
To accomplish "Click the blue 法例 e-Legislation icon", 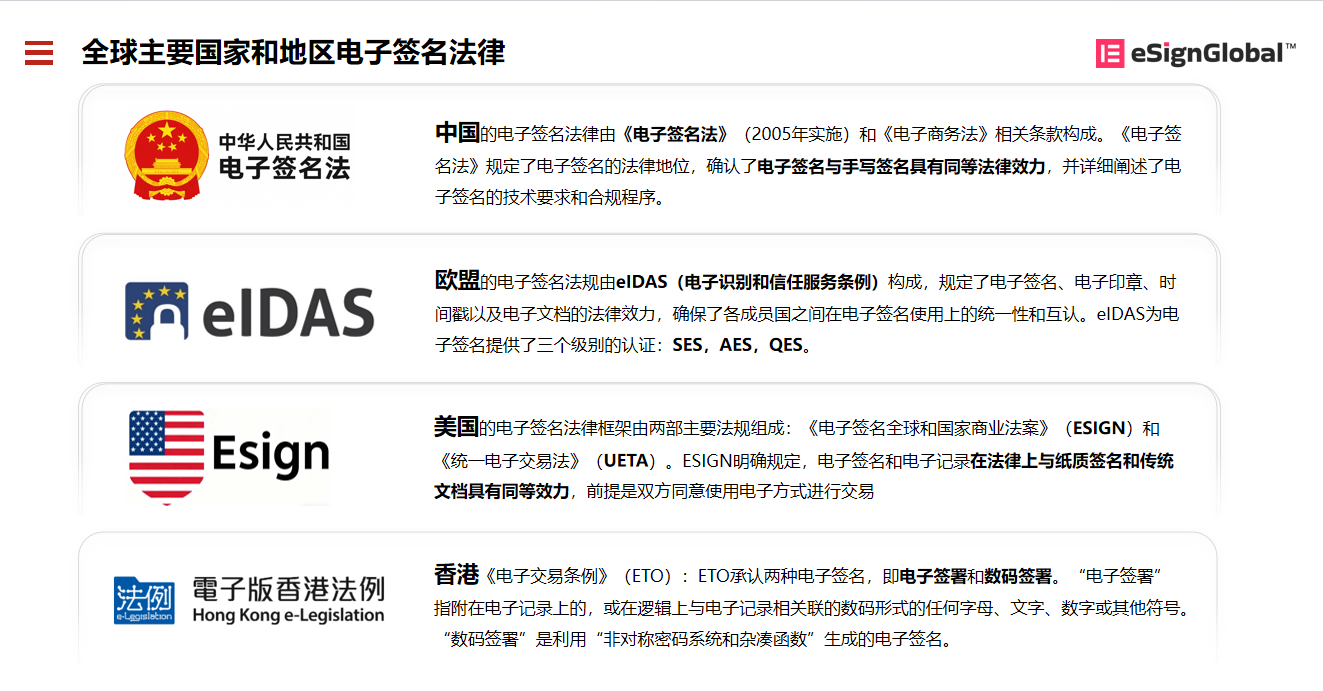I will pos(144,600).
